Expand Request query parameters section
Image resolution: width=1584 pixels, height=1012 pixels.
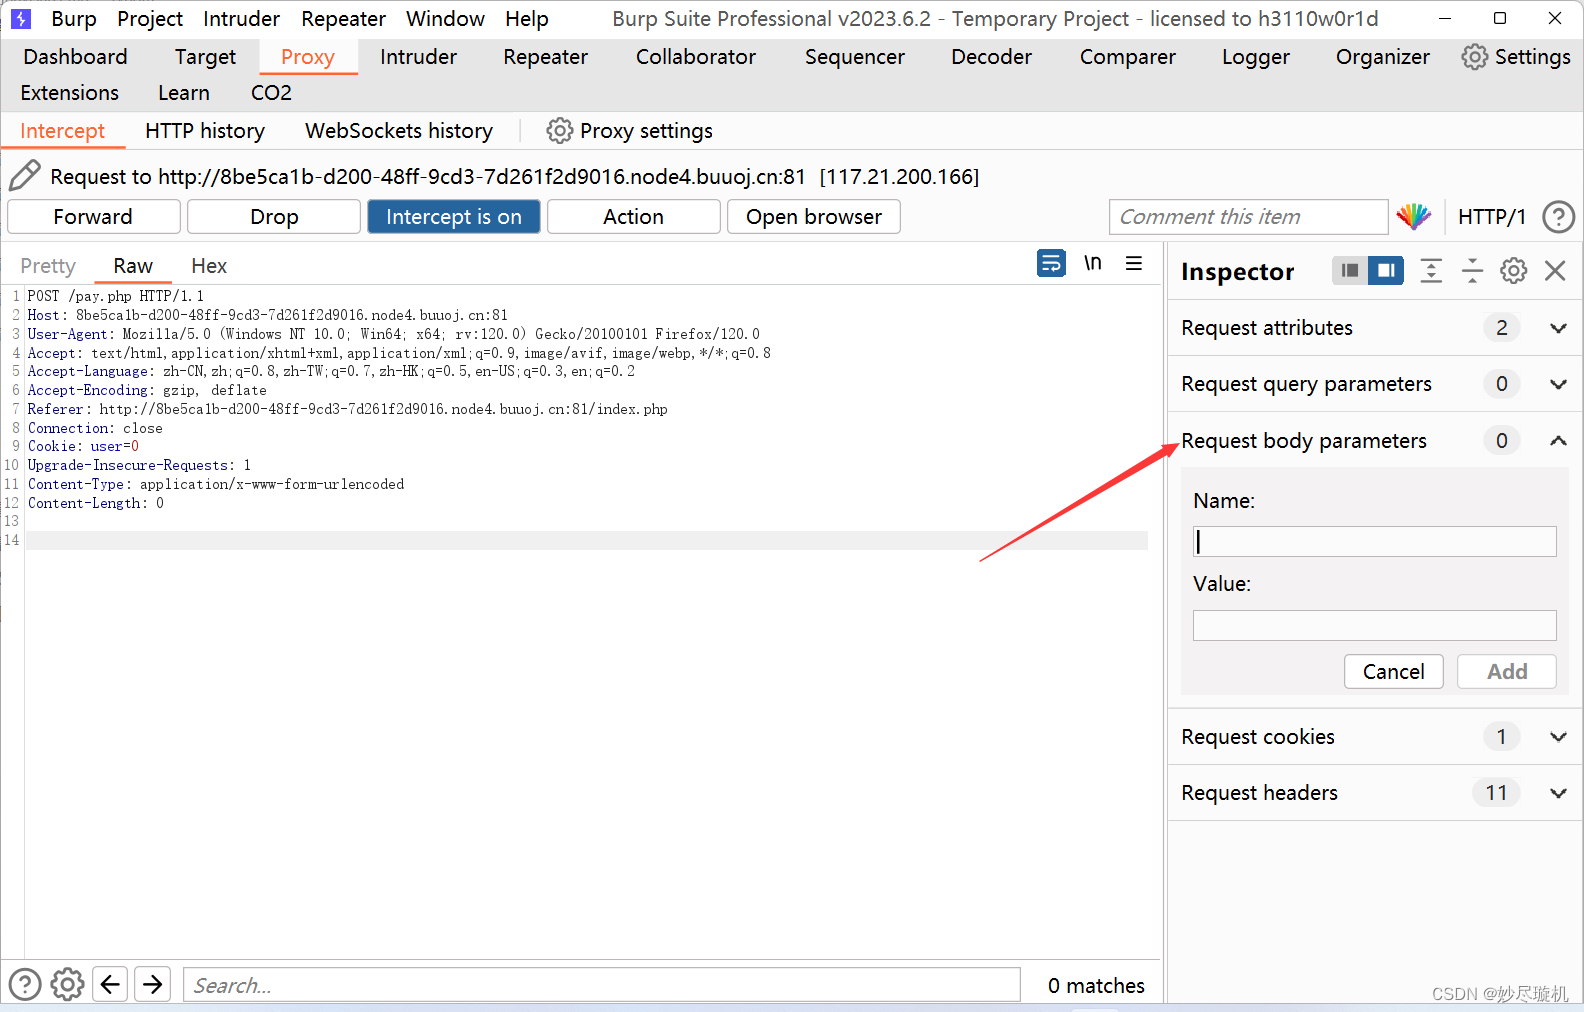[x=1558, y=384]
